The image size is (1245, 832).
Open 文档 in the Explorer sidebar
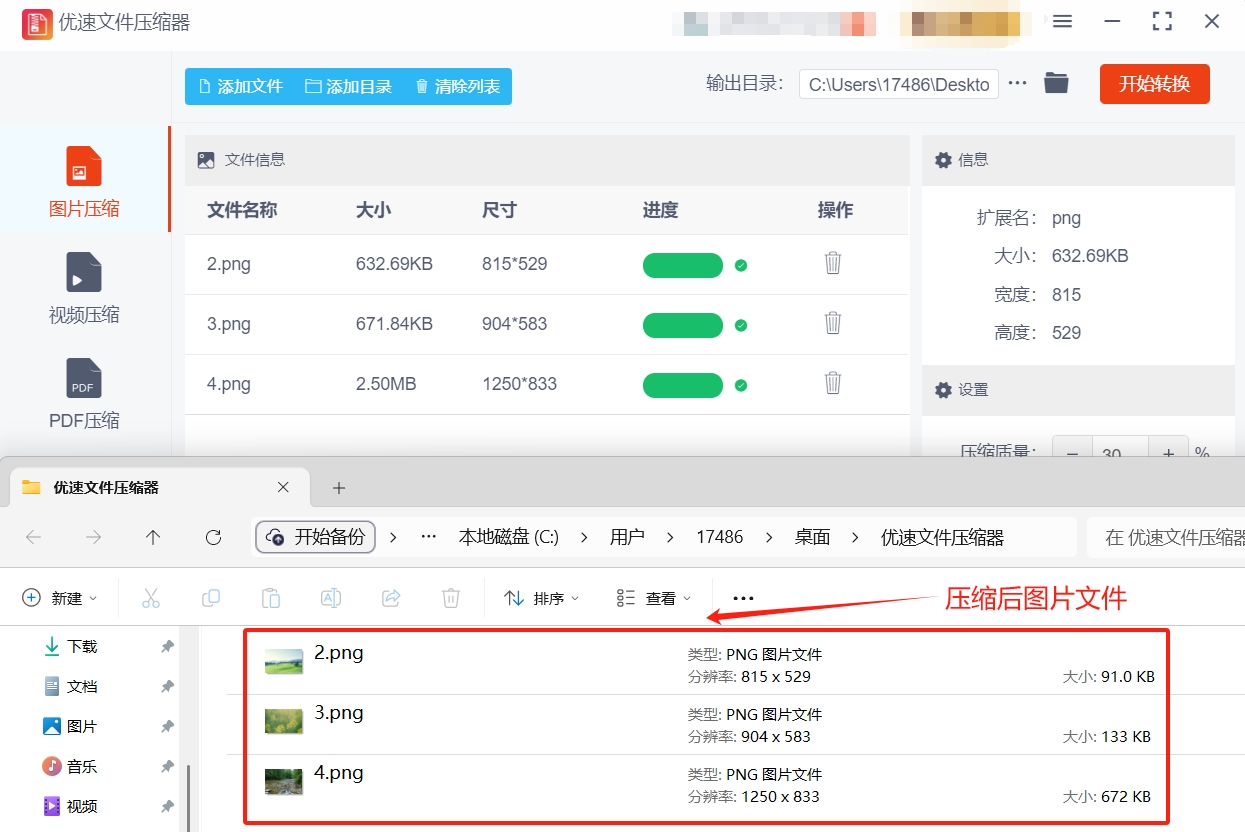point(82,687)
